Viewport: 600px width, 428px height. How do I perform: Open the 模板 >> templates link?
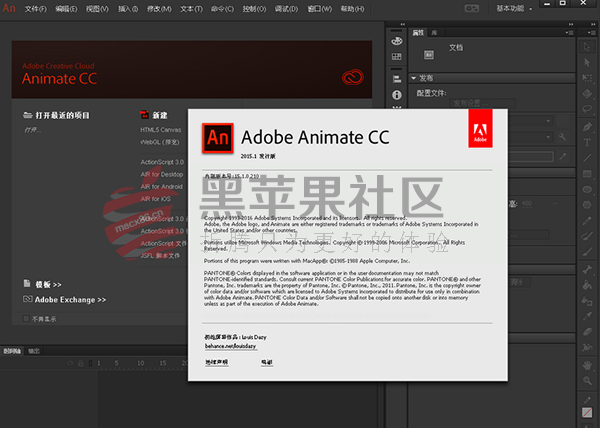point(48,284)
